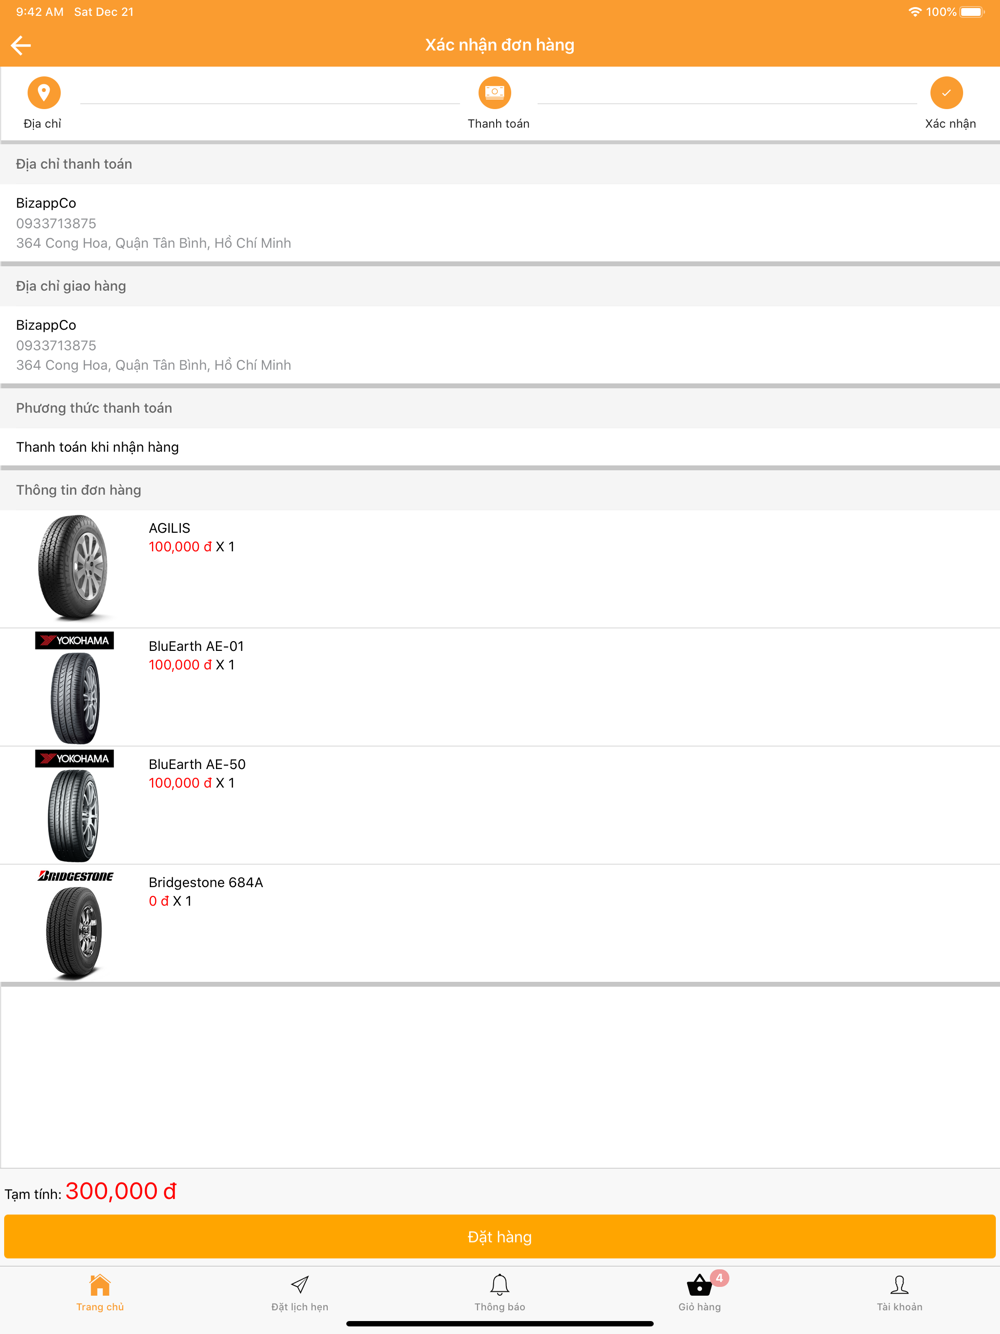Tap the Đặt hàng order button
This screenshot has width=1000, height=1334.
click(500, 1237)
